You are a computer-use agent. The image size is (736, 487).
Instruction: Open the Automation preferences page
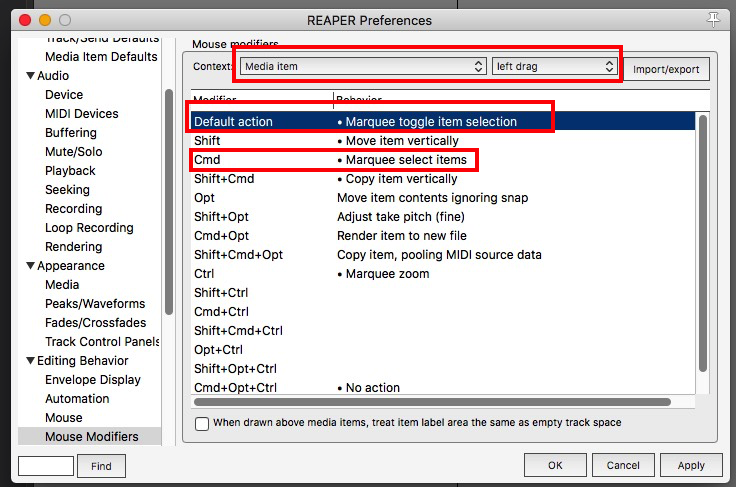click(77, 399)
